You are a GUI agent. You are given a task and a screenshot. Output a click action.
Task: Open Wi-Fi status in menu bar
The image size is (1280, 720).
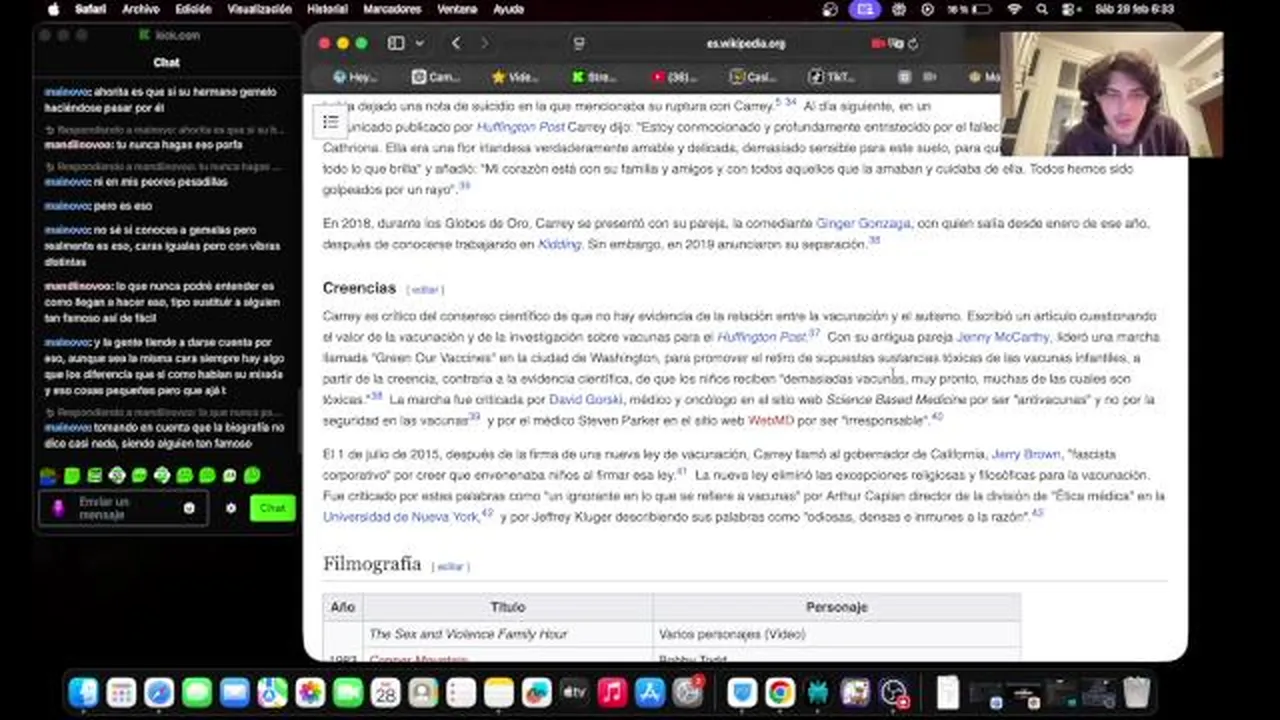(x=1015, y=9)
